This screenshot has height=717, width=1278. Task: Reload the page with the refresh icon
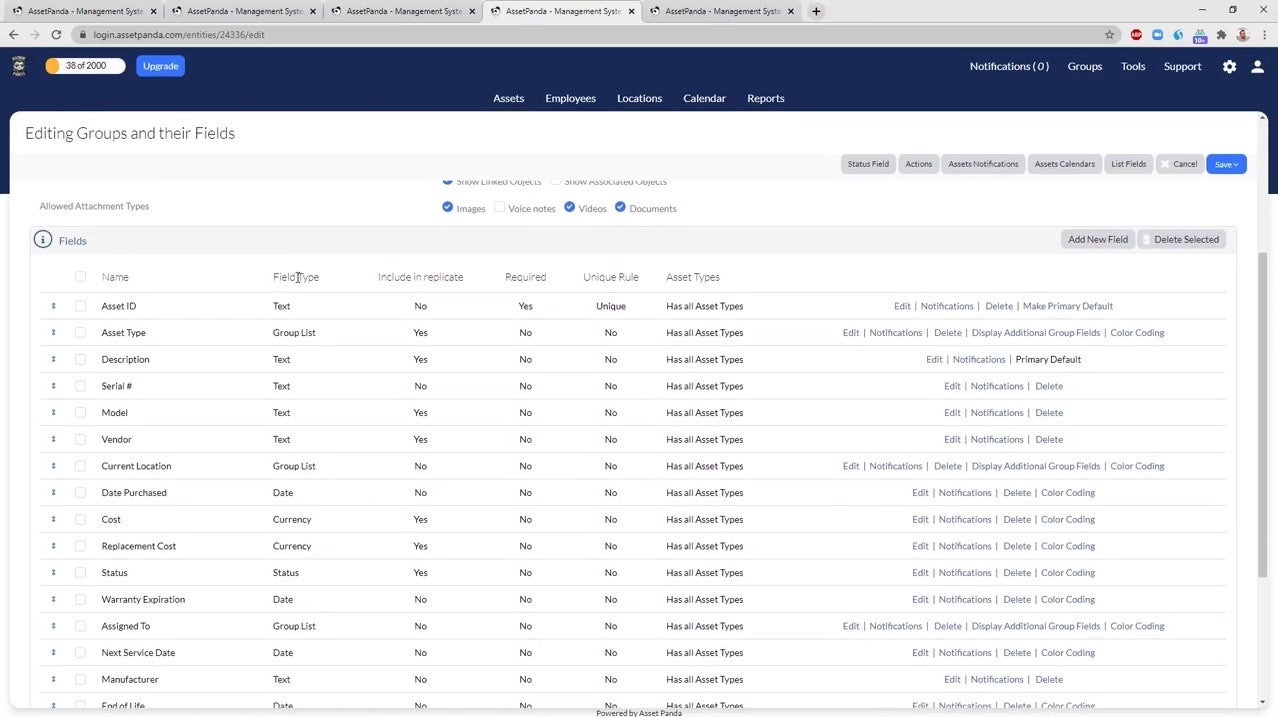pos(56,34)
